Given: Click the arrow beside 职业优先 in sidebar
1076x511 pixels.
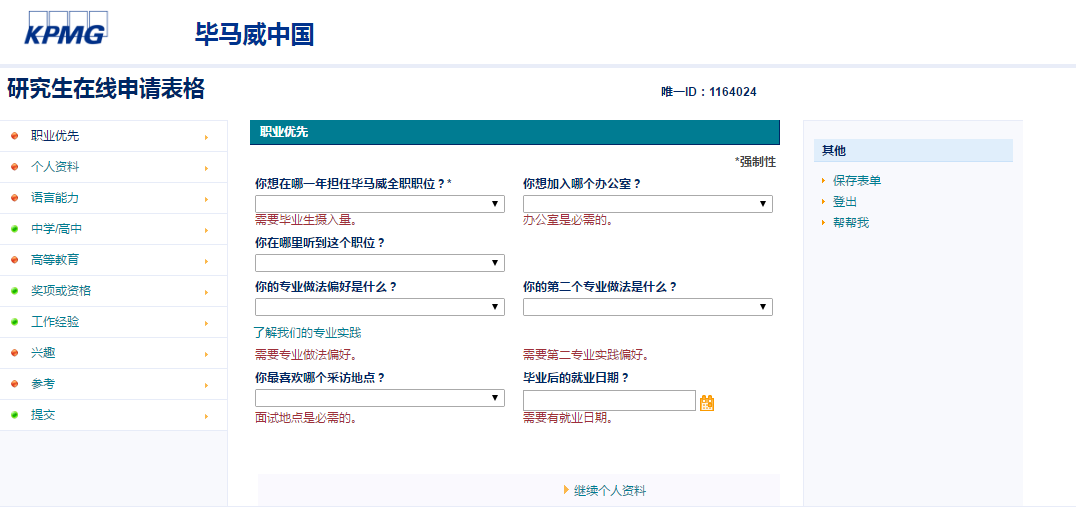Looking at the screenshot, I should click(x=206, y=137).
